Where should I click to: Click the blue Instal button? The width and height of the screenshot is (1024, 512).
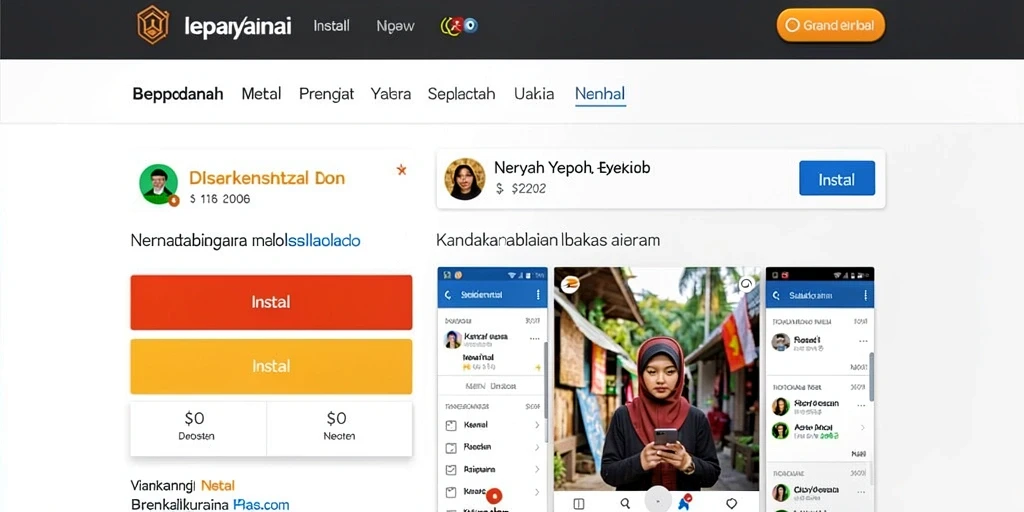pos(837,178)
